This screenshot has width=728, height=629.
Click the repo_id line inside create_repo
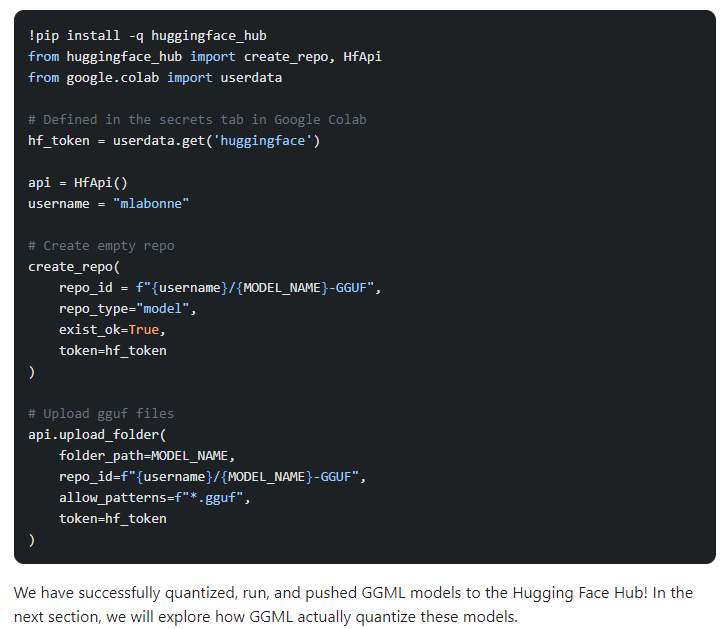click(220, 287)
